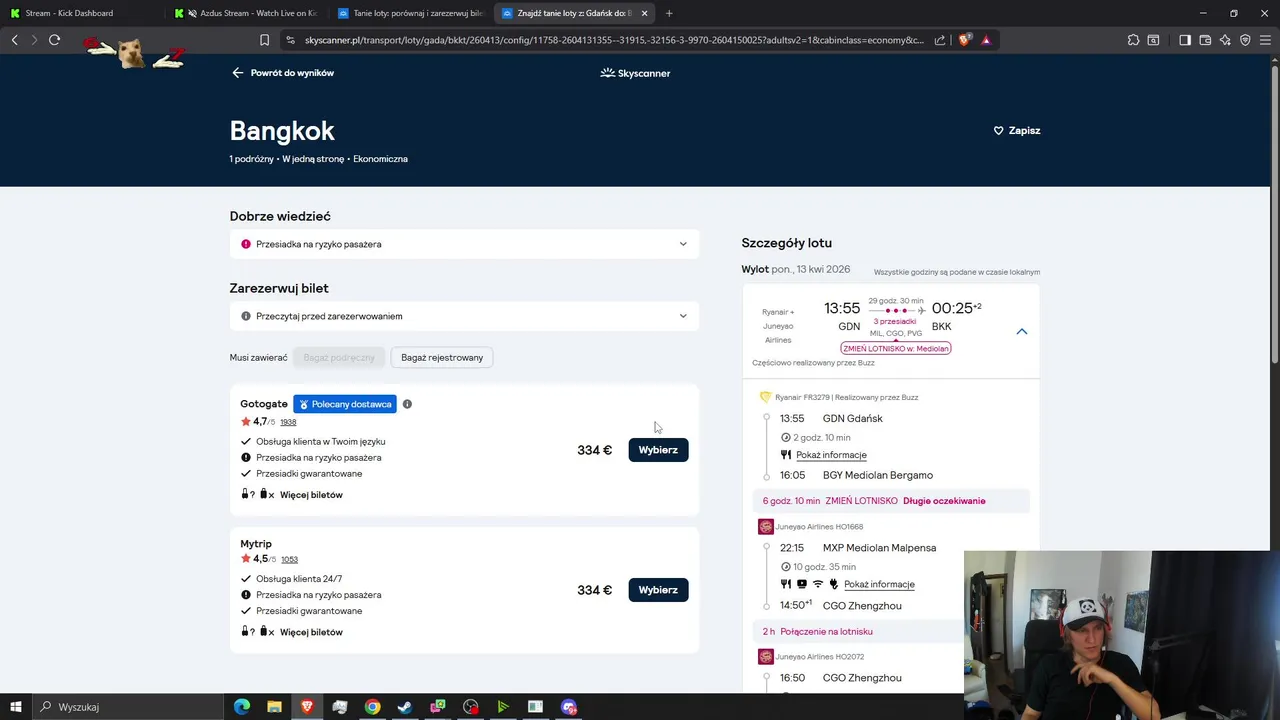
Task: Switch to Tanie loty: porównaj tab
Action: pyautogui.click(x=409, y=13)
